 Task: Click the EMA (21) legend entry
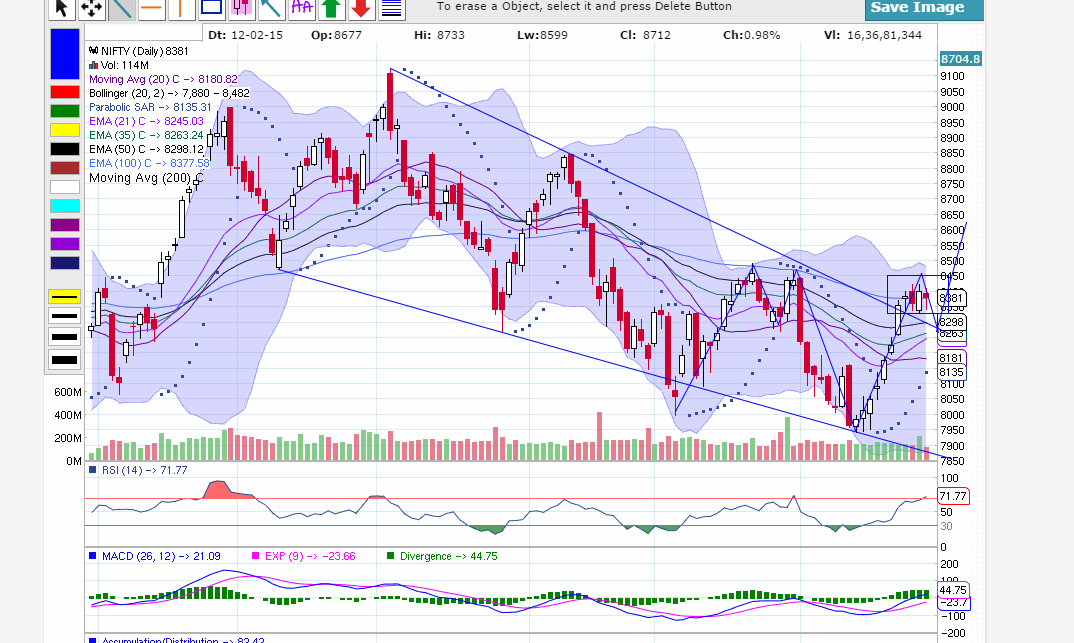point(146,121)
